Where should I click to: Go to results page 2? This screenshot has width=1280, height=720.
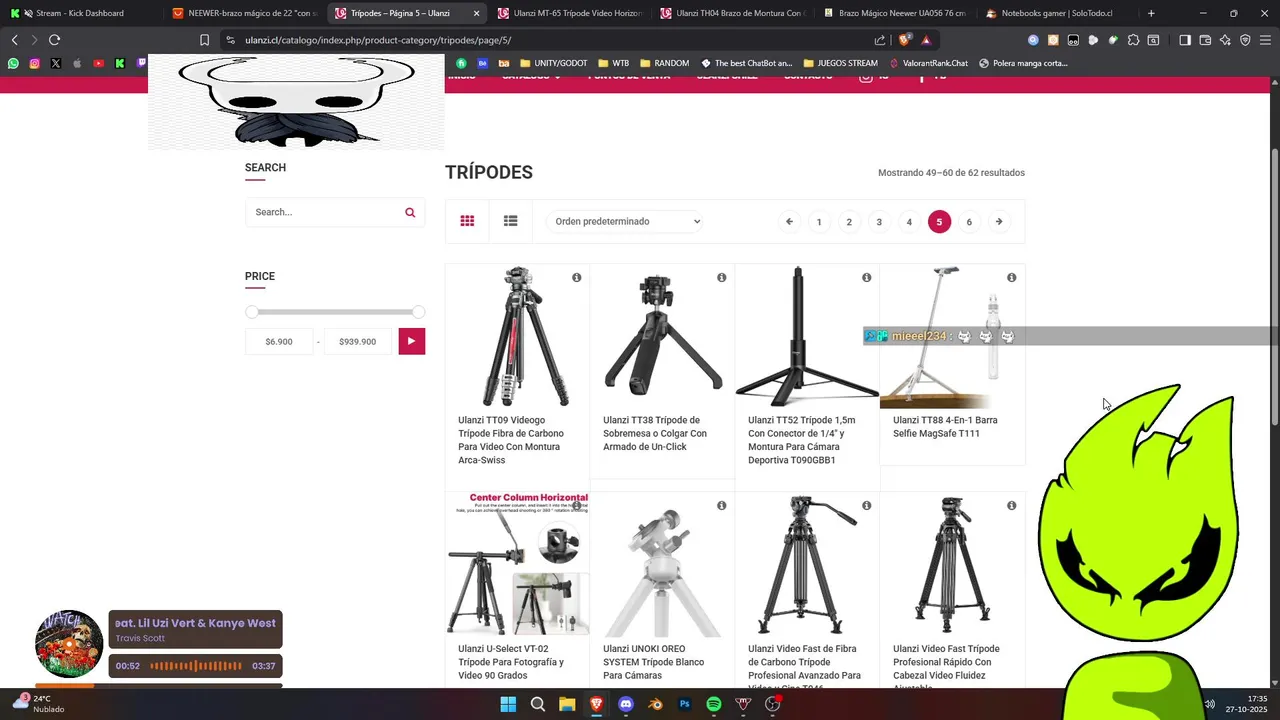click(849, 222)
